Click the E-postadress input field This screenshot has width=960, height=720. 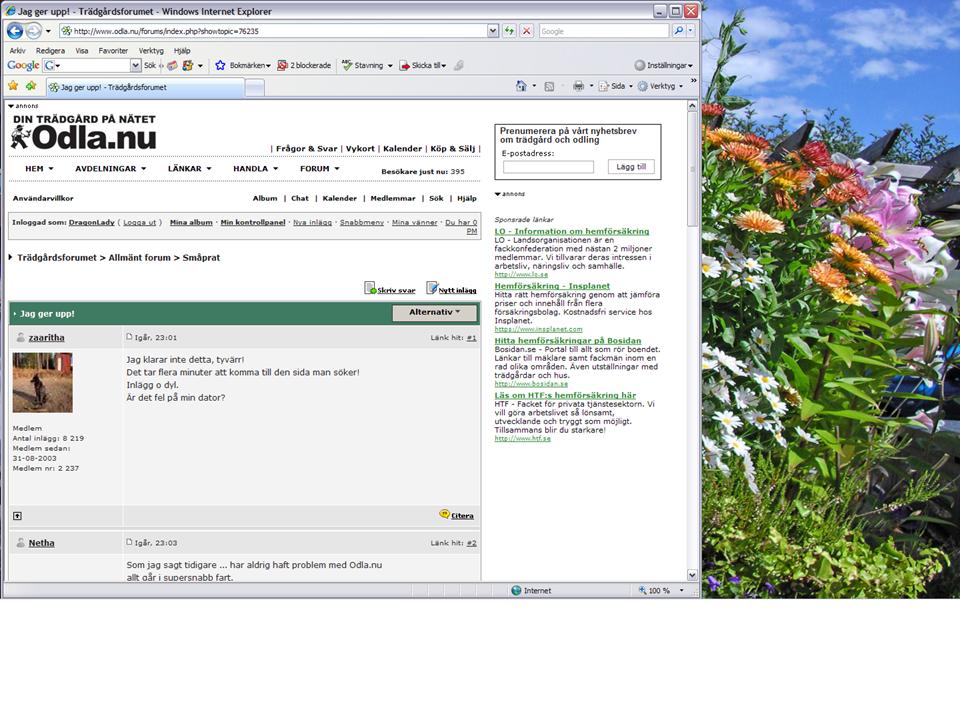(x=548, y=167)
